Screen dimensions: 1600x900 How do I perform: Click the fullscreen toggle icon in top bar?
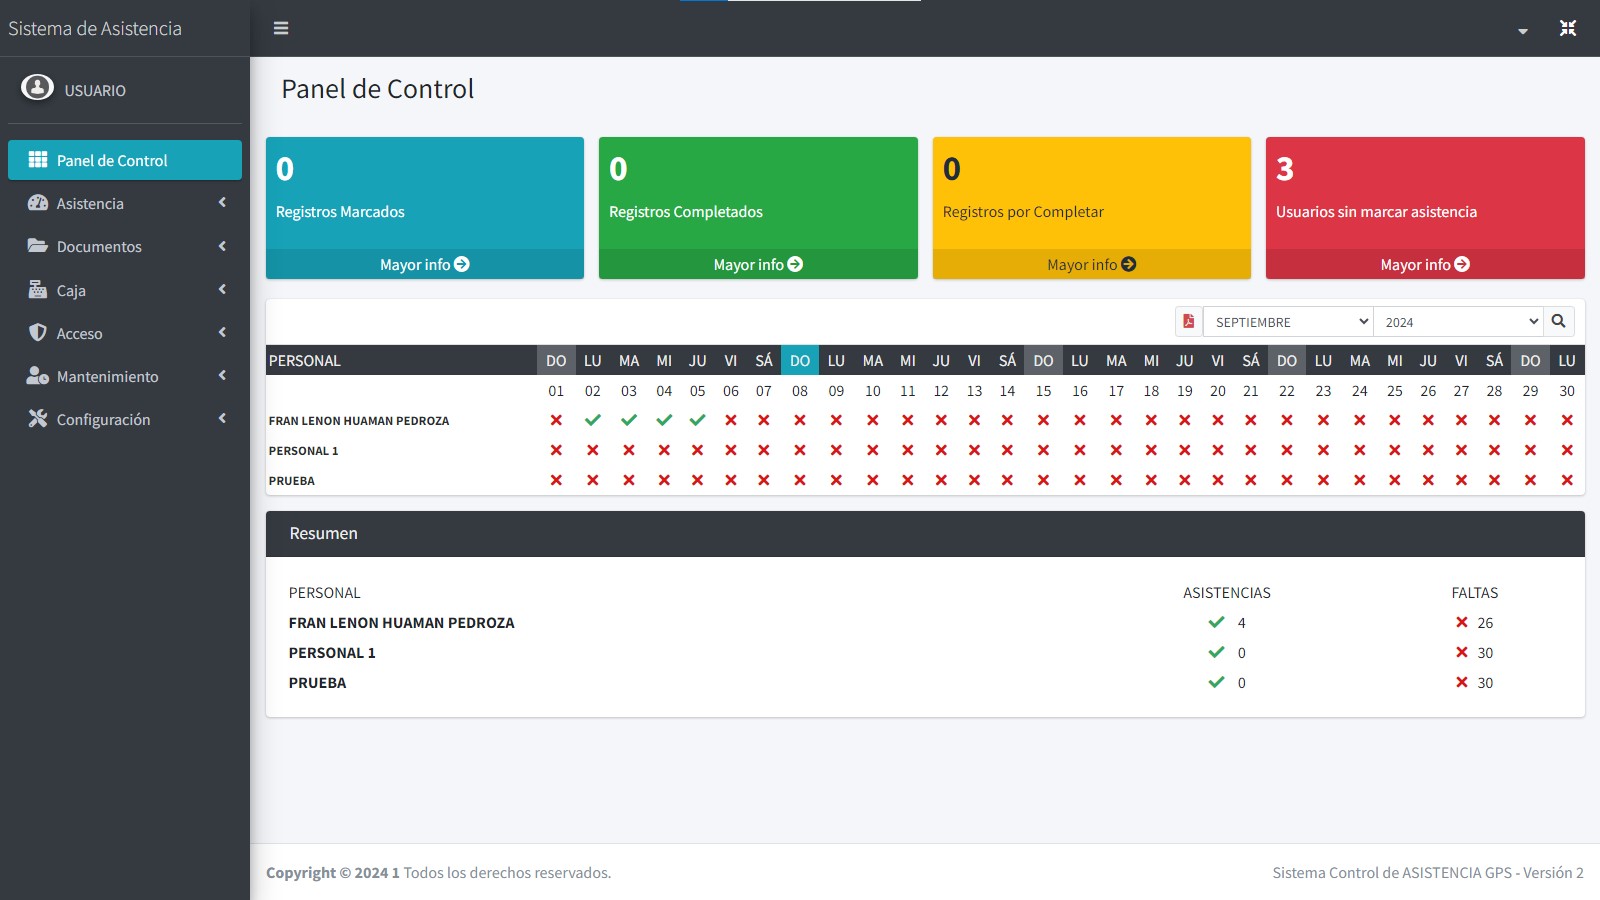1568,28
